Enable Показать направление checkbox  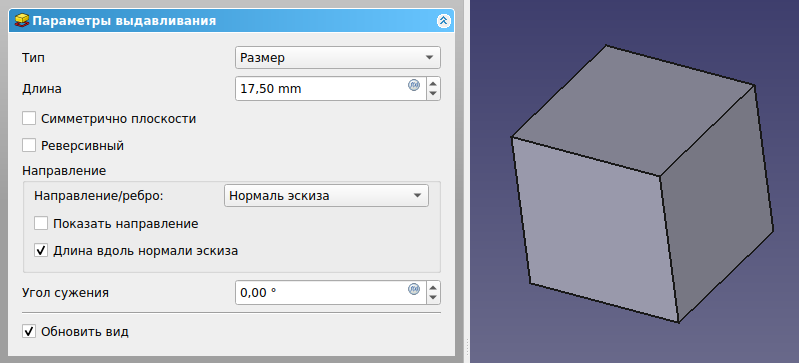(x=41, y=223)
